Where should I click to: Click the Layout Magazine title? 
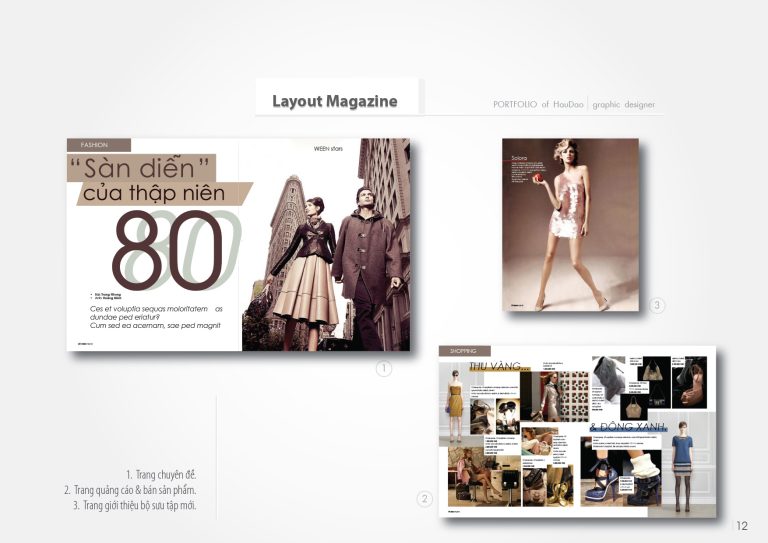334,101
